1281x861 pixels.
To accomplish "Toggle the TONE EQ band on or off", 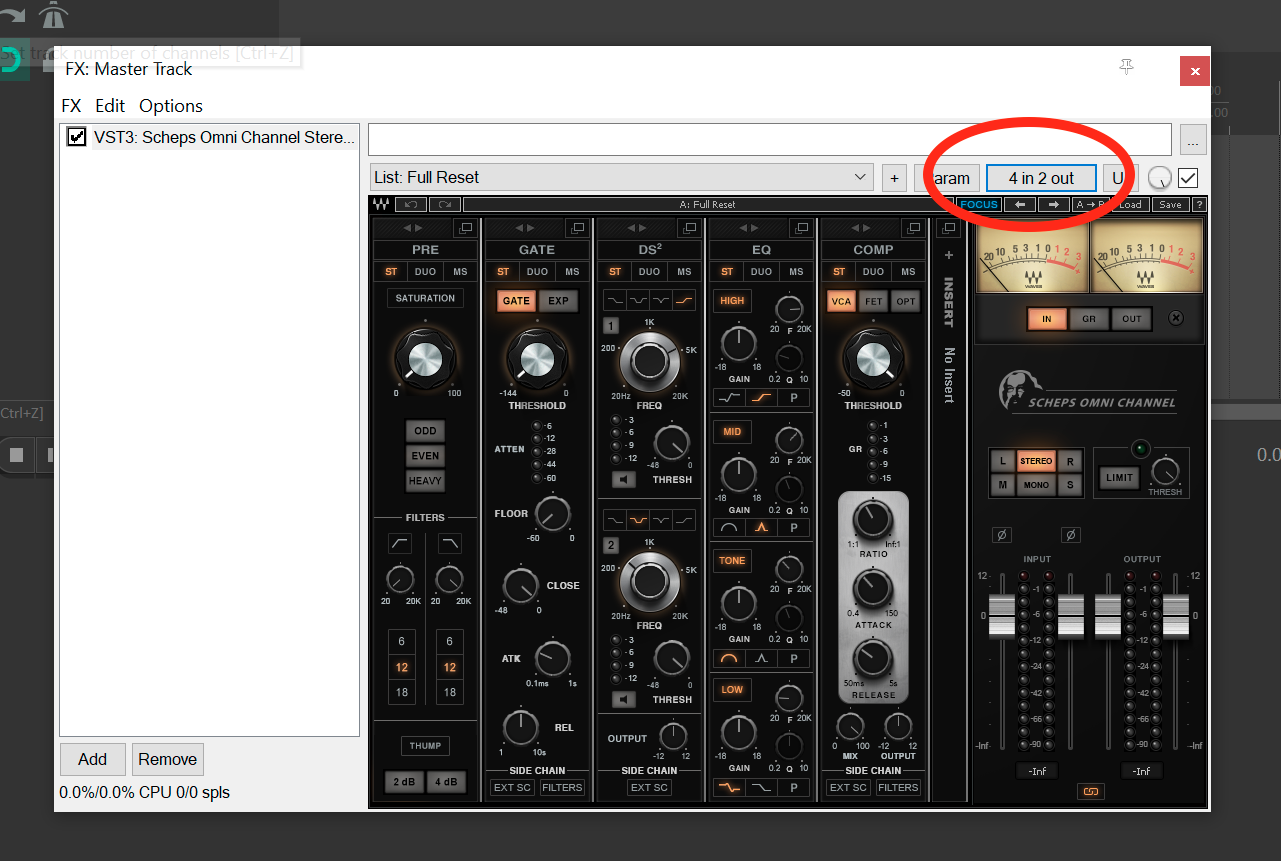I will pyautogui.click(x=733, y=560).
